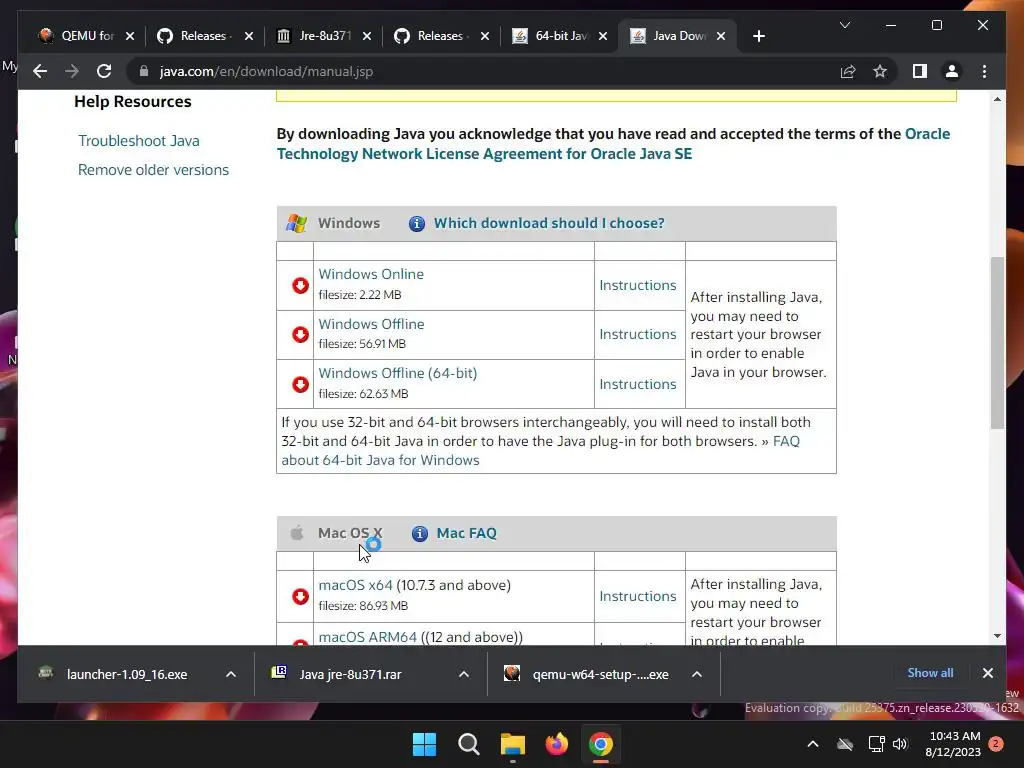The image size is (1024, 768).
Task: Expand options for Java jre-8u371.rar download
Action: point(464,674)
